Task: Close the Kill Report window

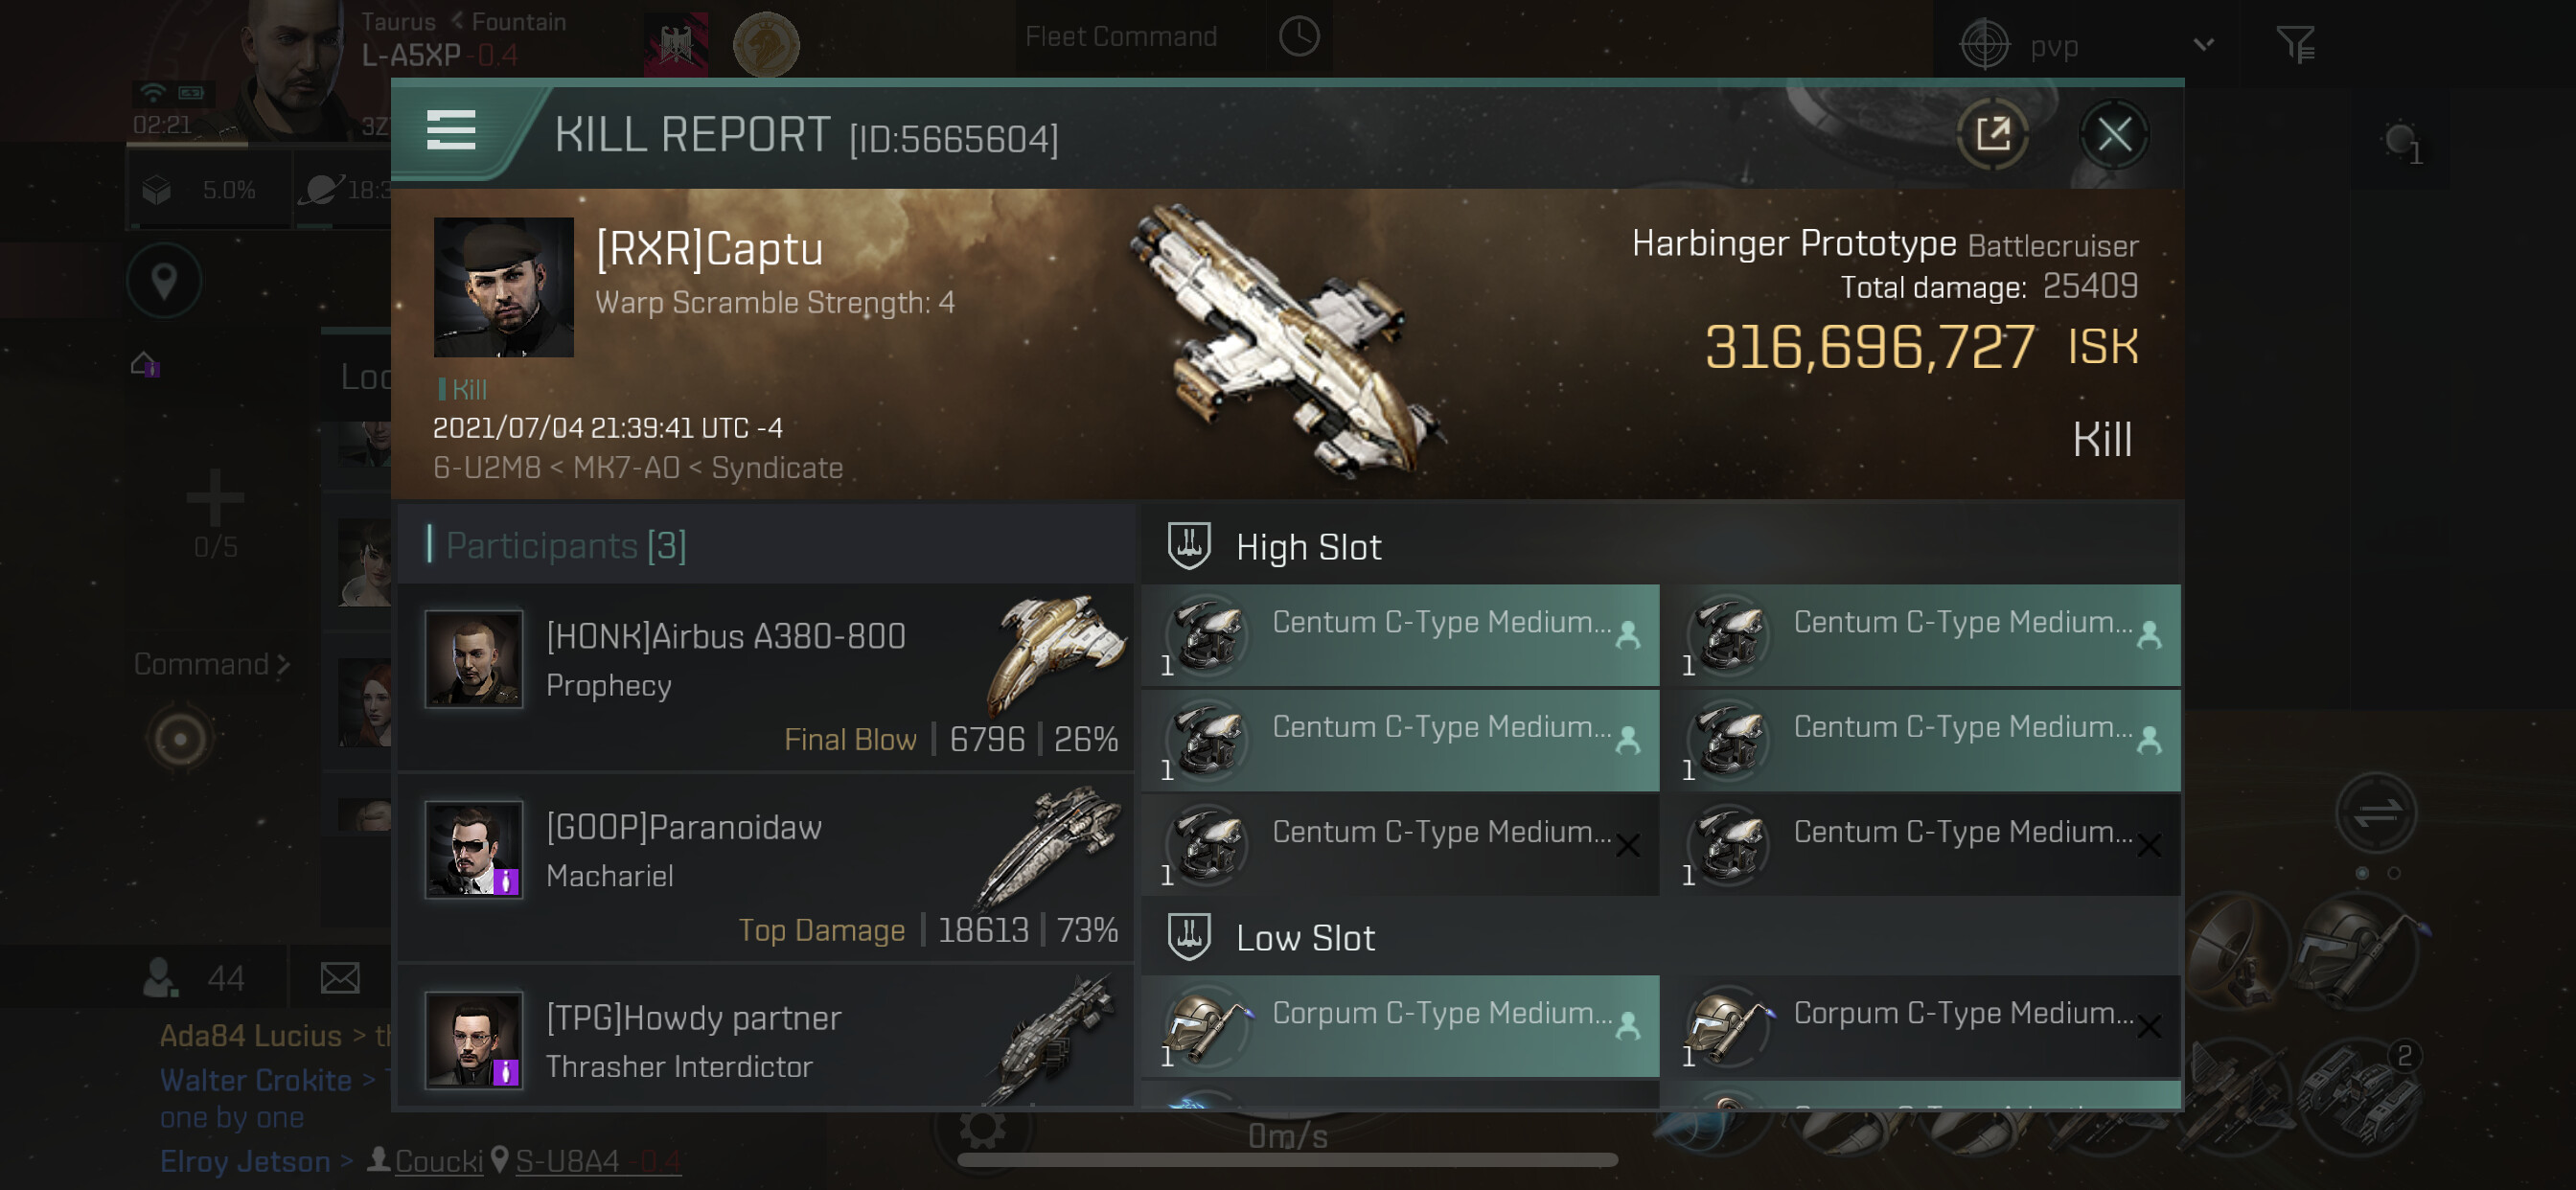Action: pyautogui.click(x=2113, y=134)
